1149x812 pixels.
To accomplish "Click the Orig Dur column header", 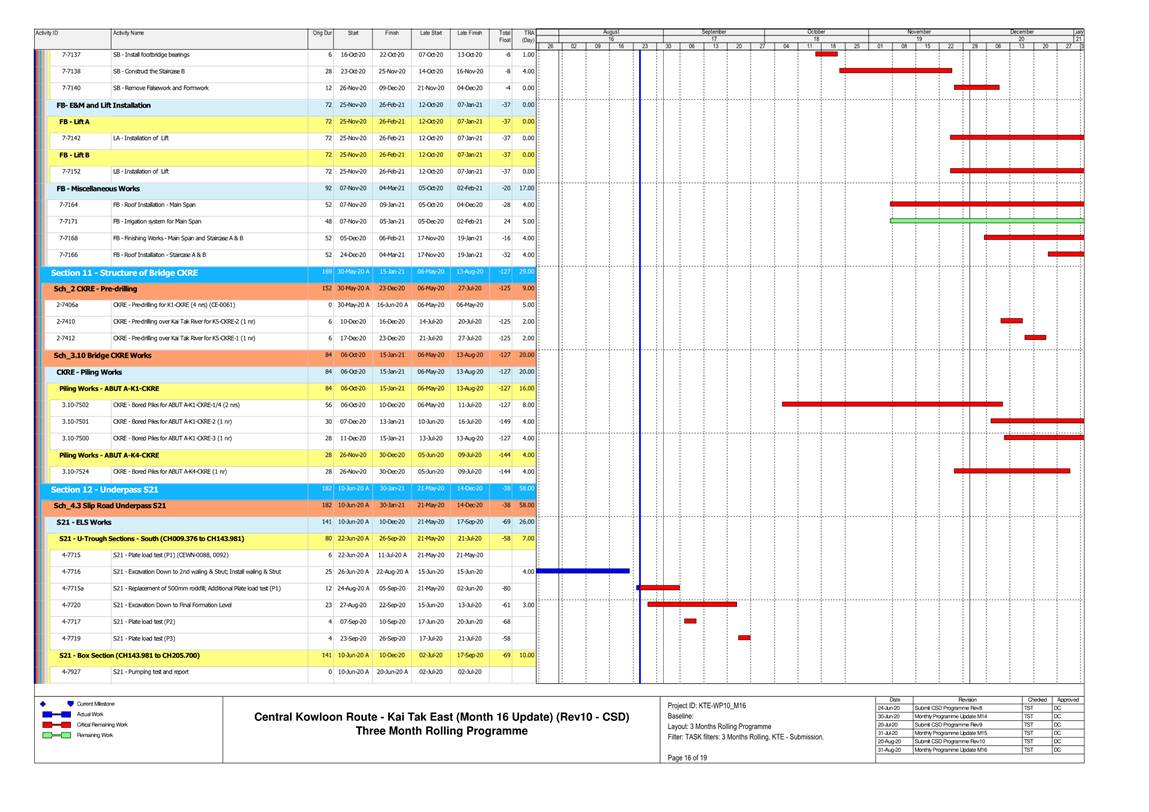I will [x=322, y=34].
